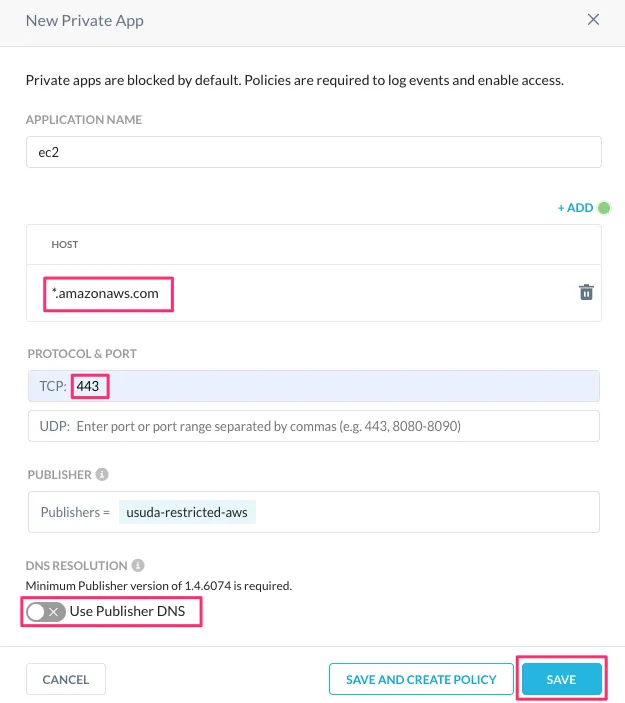Click the Cancel button

coord(66,679)
